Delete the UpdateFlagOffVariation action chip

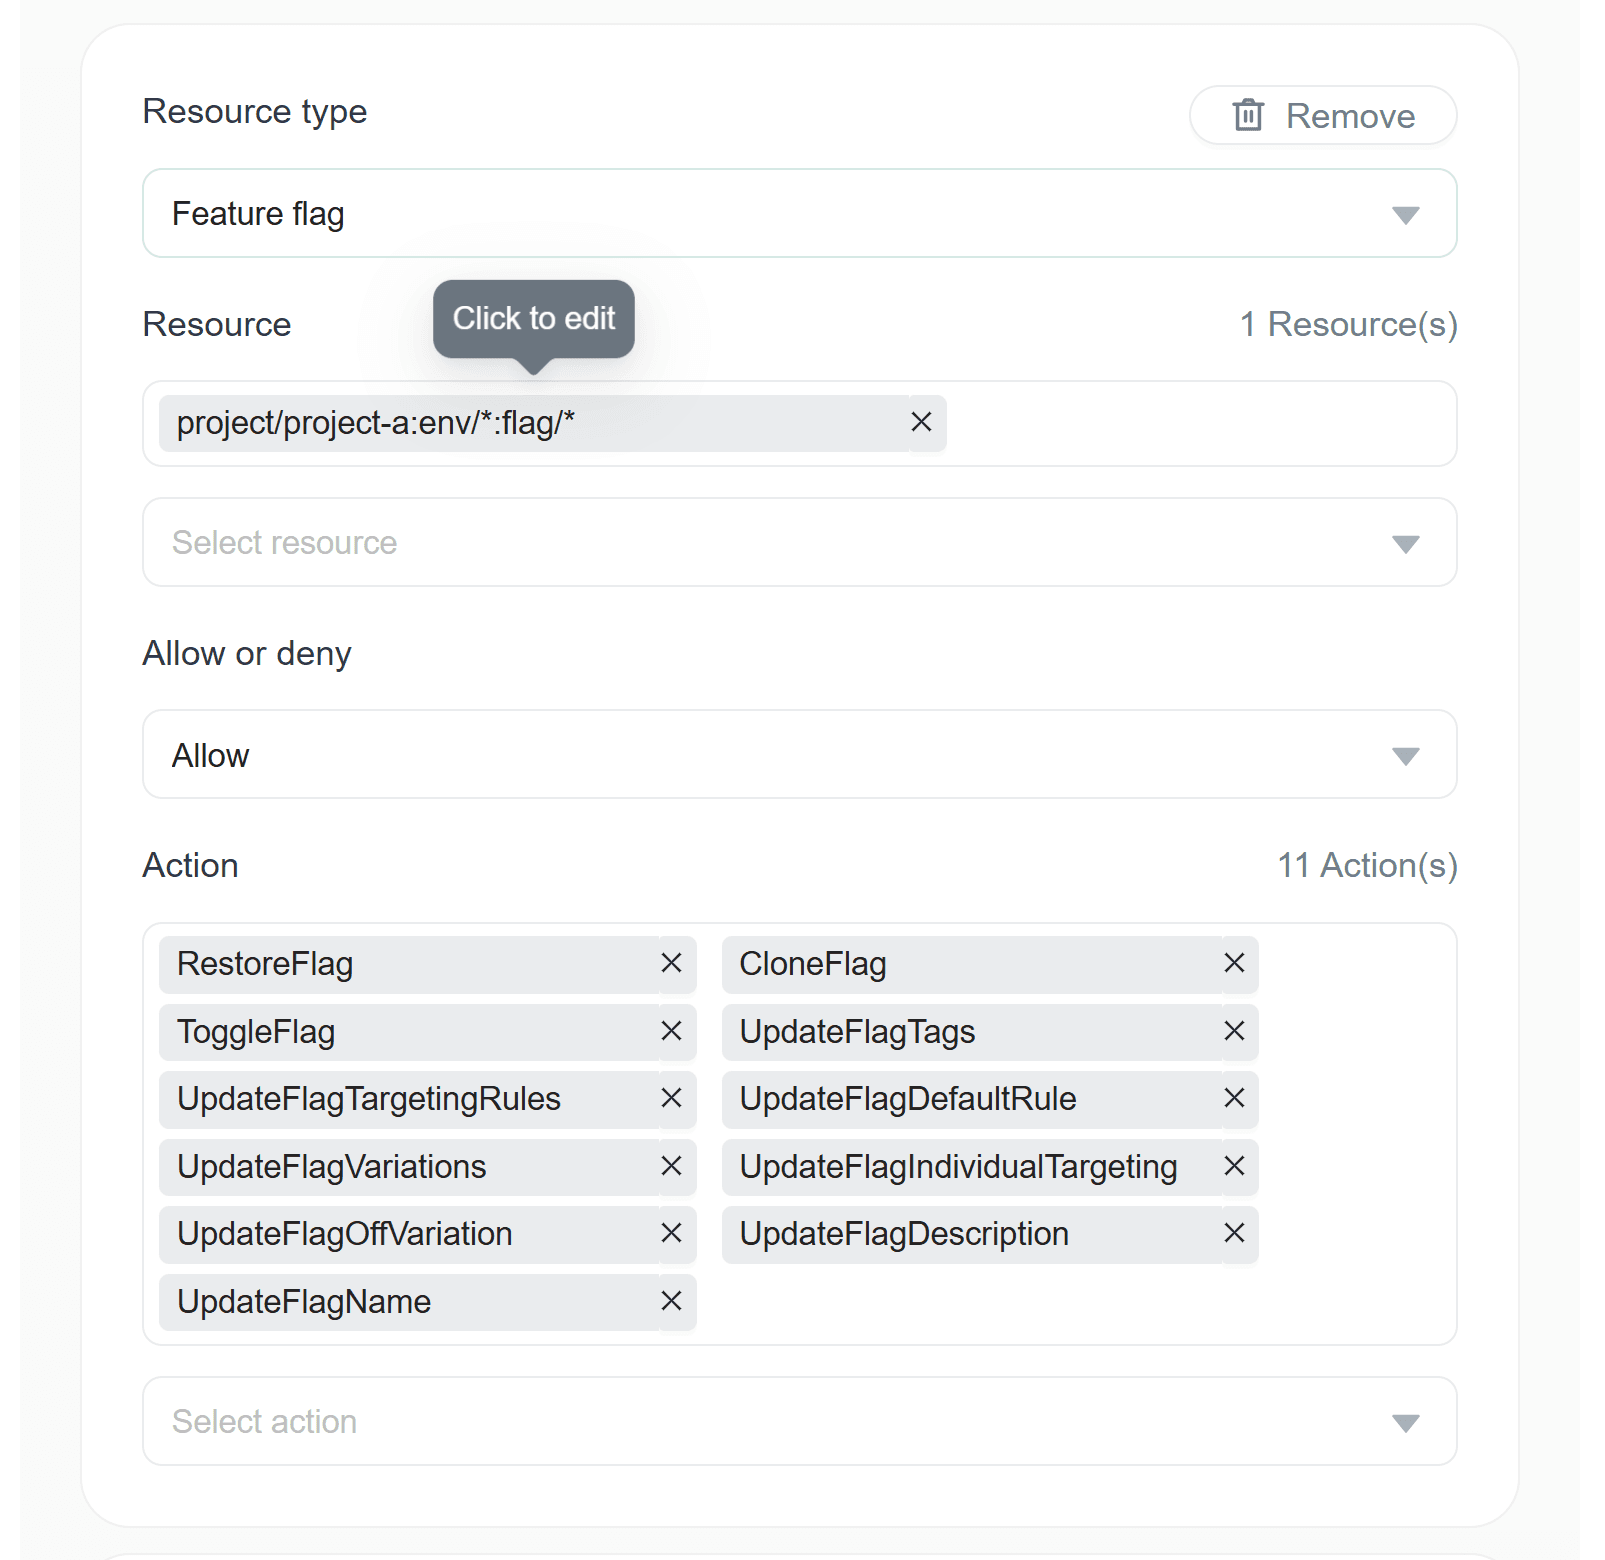point(671,1234)
